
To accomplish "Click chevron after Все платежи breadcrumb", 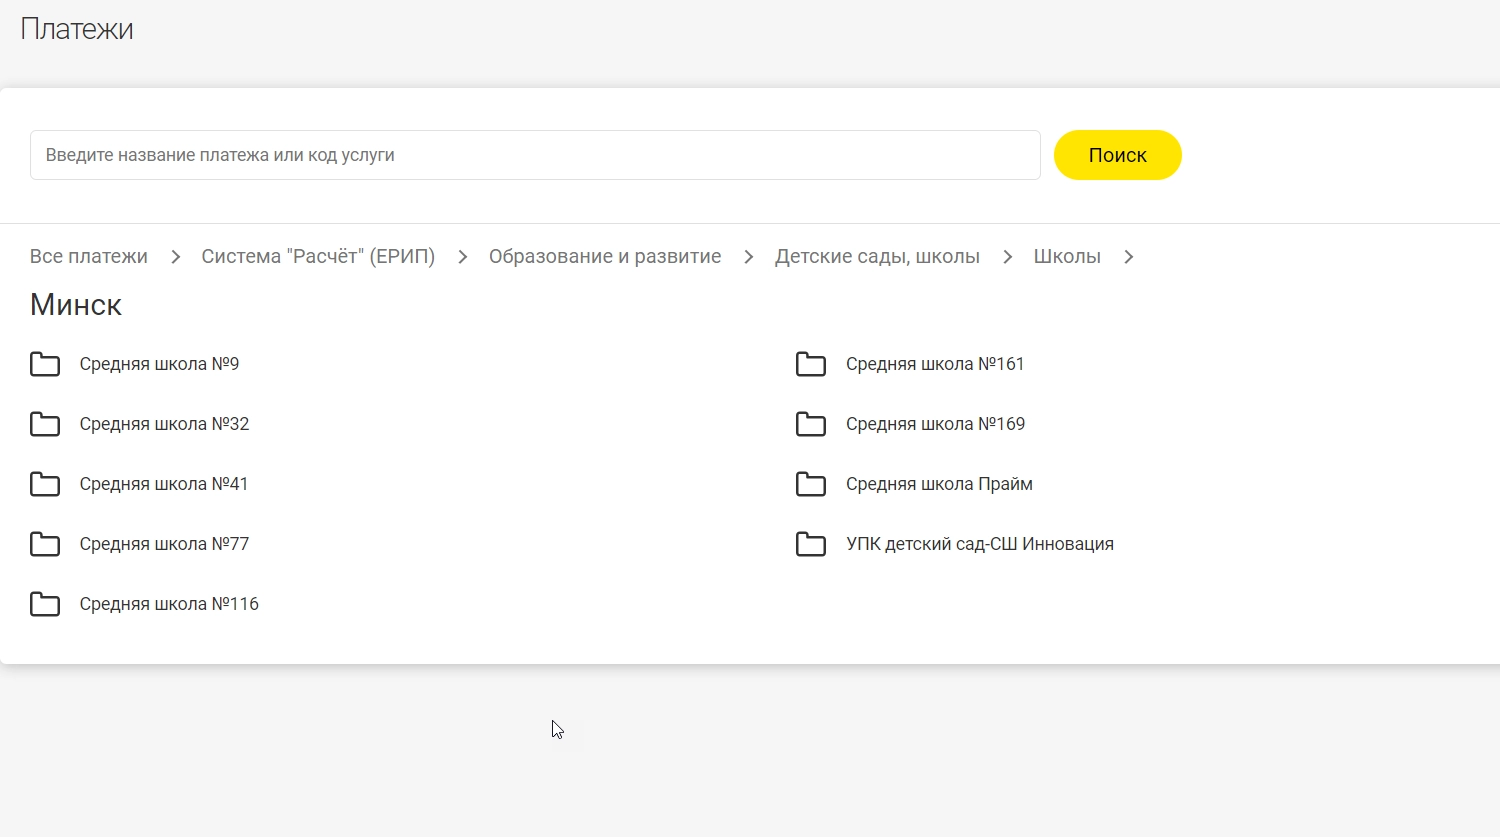I will click(175, 257).
